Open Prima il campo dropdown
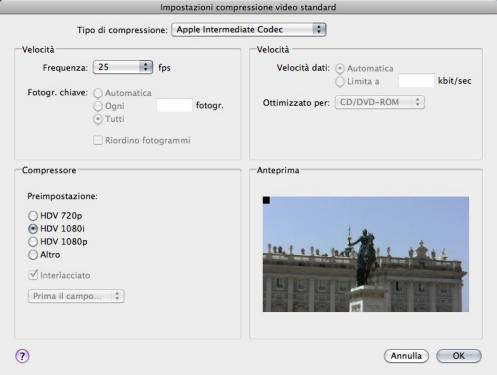The width and height of the screenshot is (497, 375). coord(76,296)
